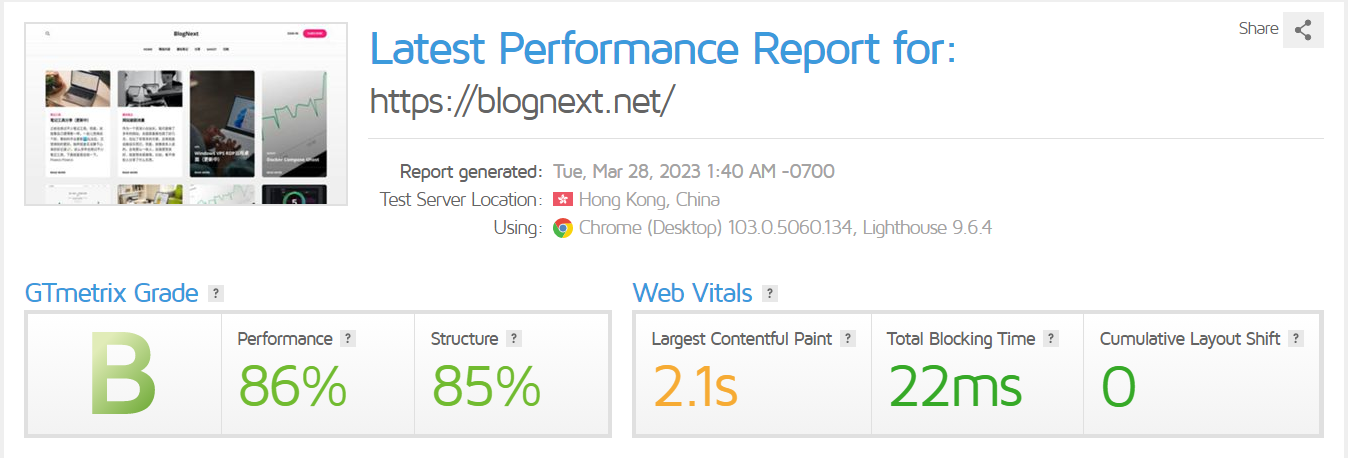Click the GTmetrix Grade heading
This screenshot has width=1348, height=458.
tap(111, 294)
